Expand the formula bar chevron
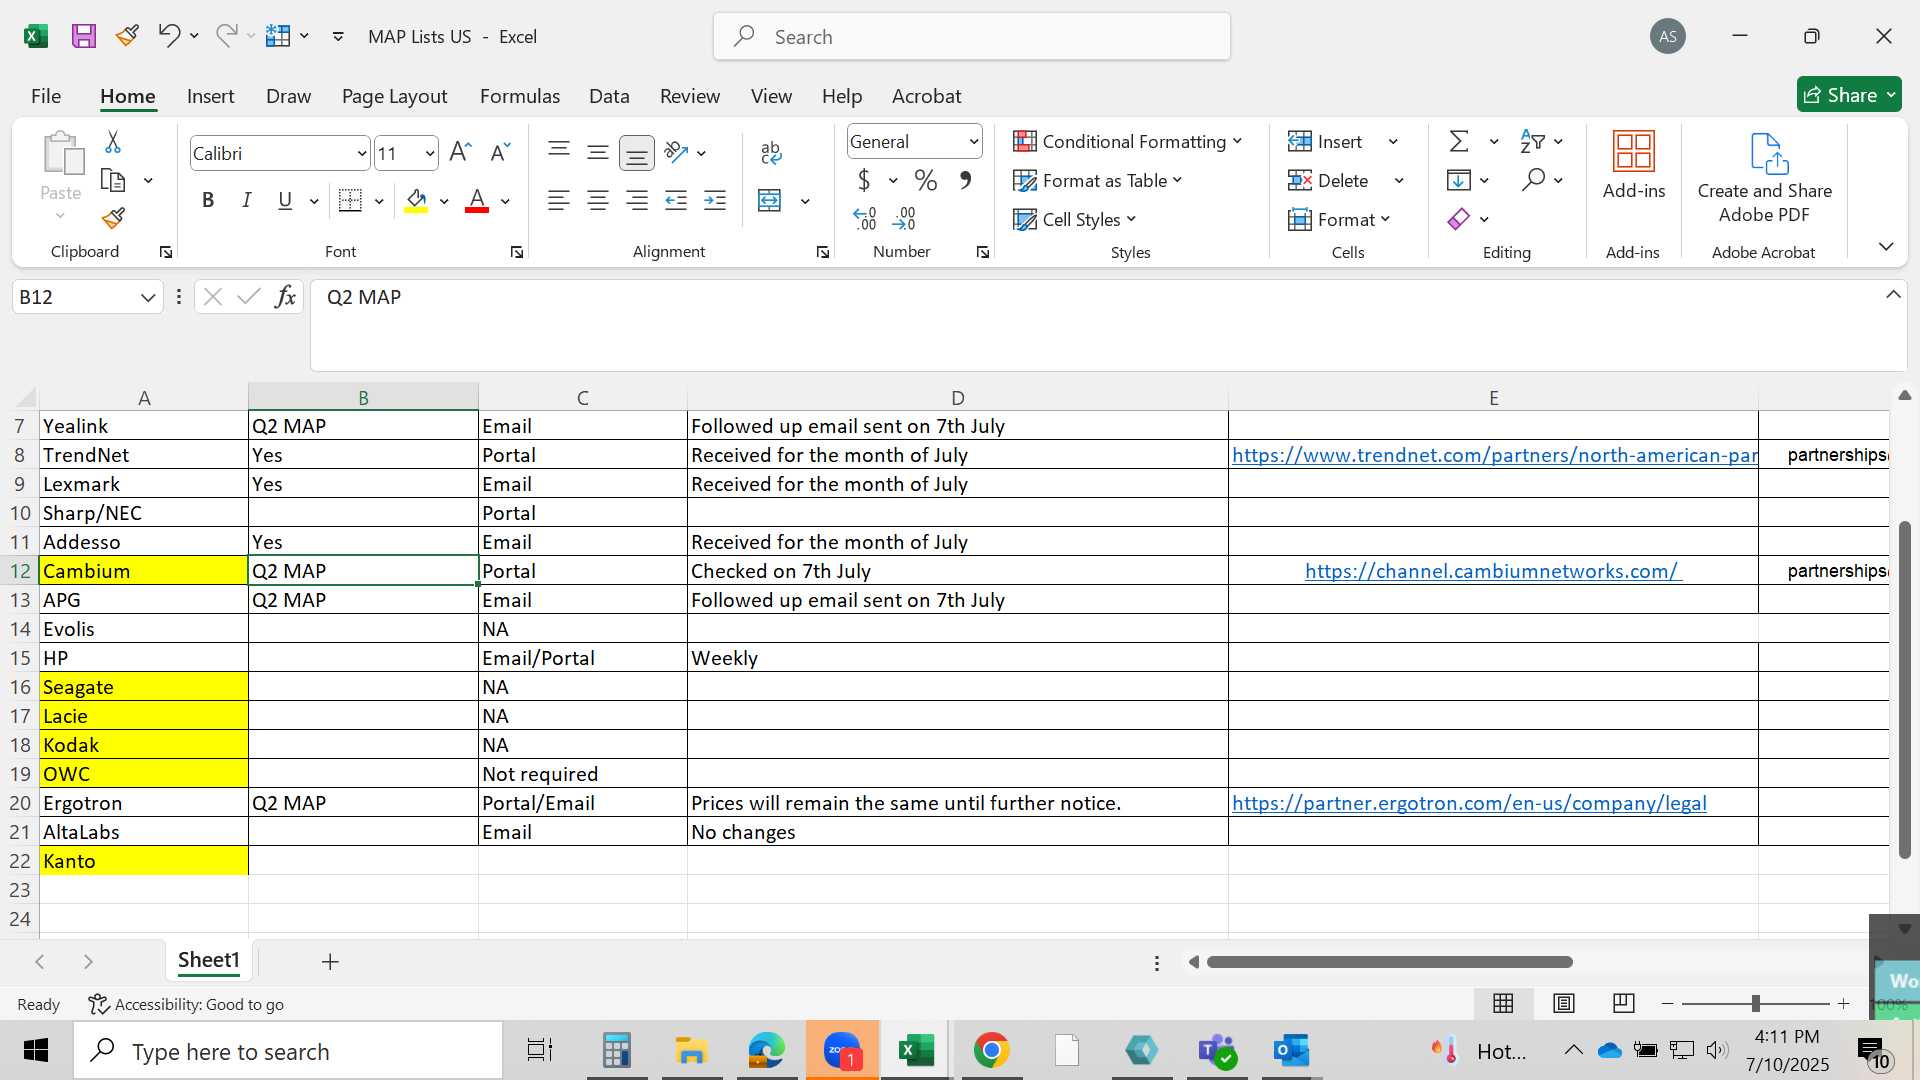Image resolution: width=1920 pixels, height=1080 pixels. pos(1893,294)
